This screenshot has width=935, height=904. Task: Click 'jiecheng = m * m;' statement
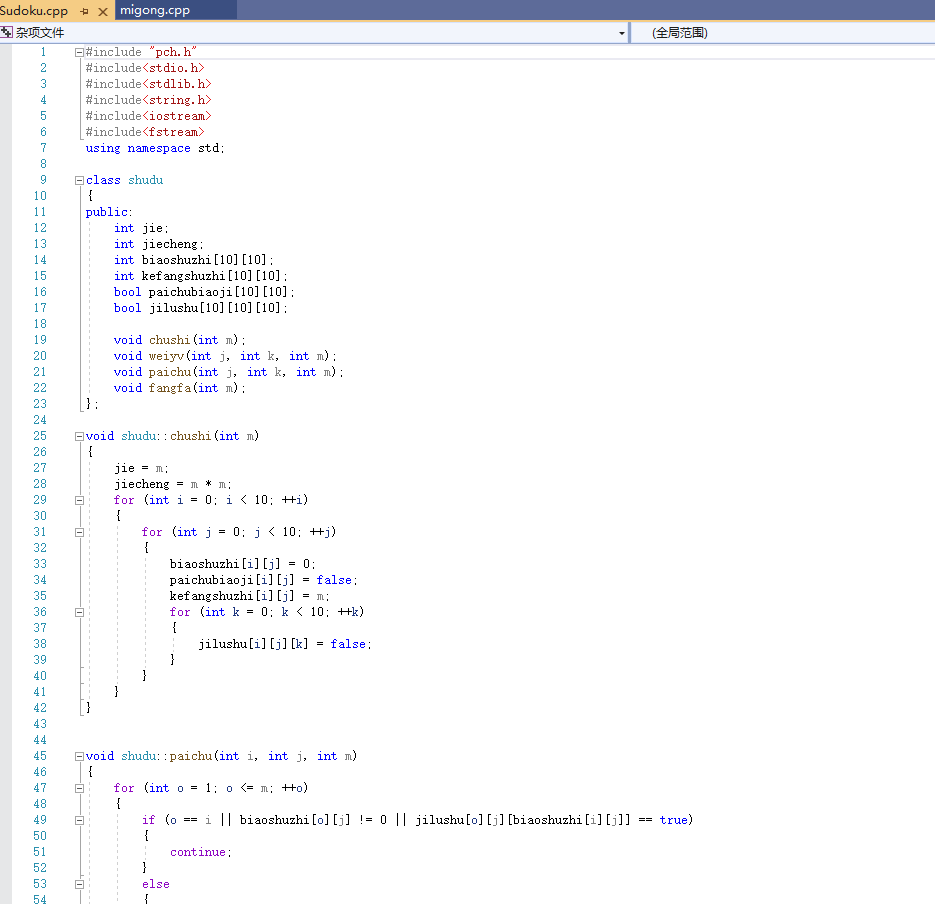[173, 484]
